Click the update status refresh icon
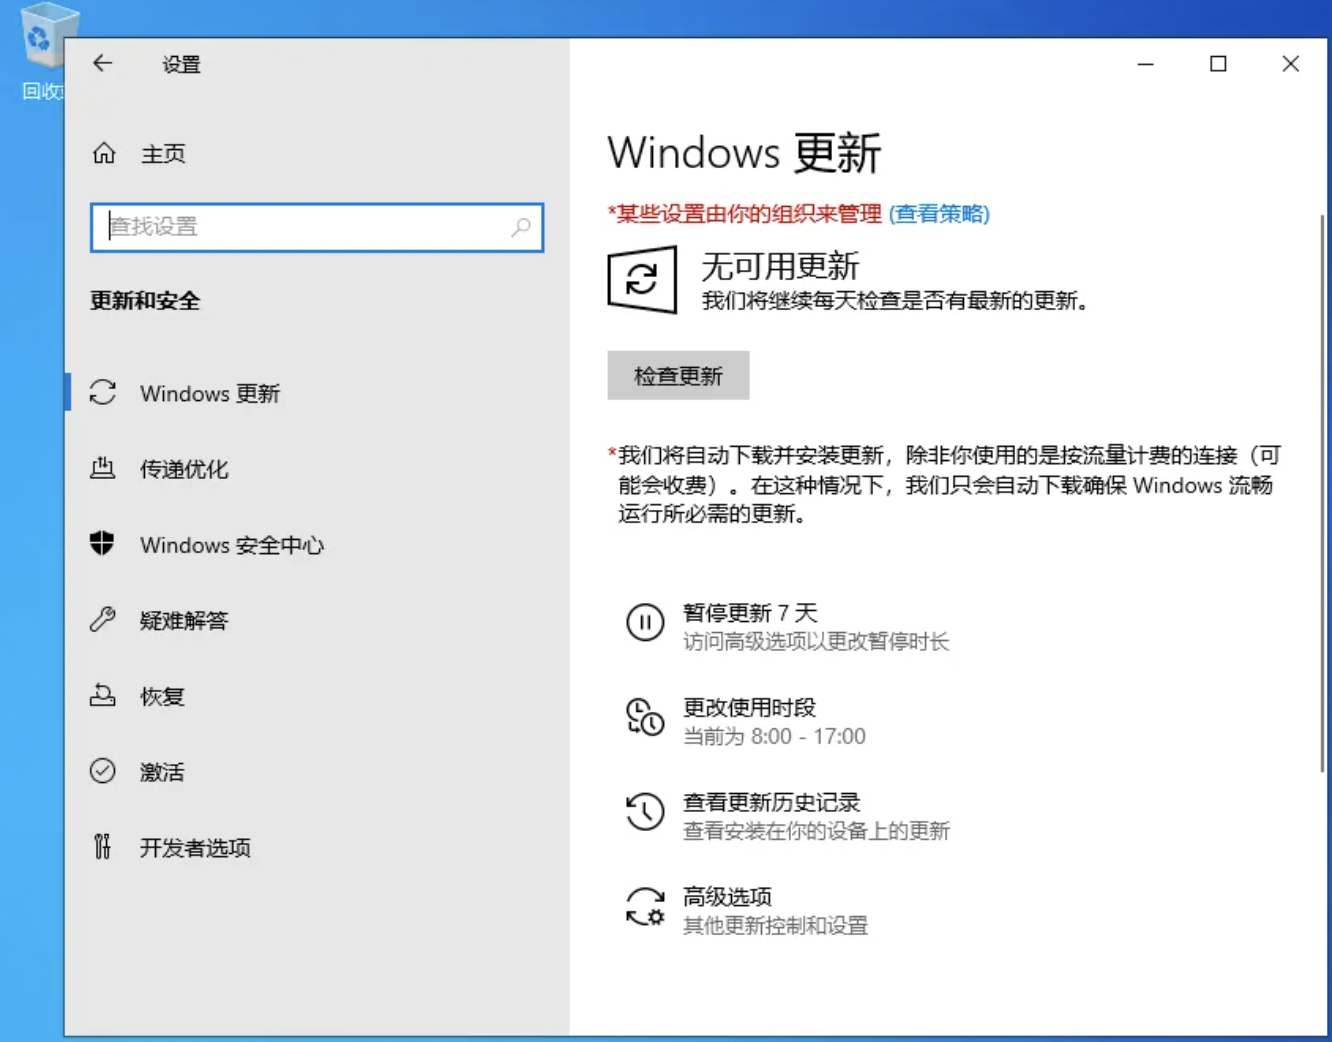The height and width of the screenshot is (1042, 1332). pos(642,280)
